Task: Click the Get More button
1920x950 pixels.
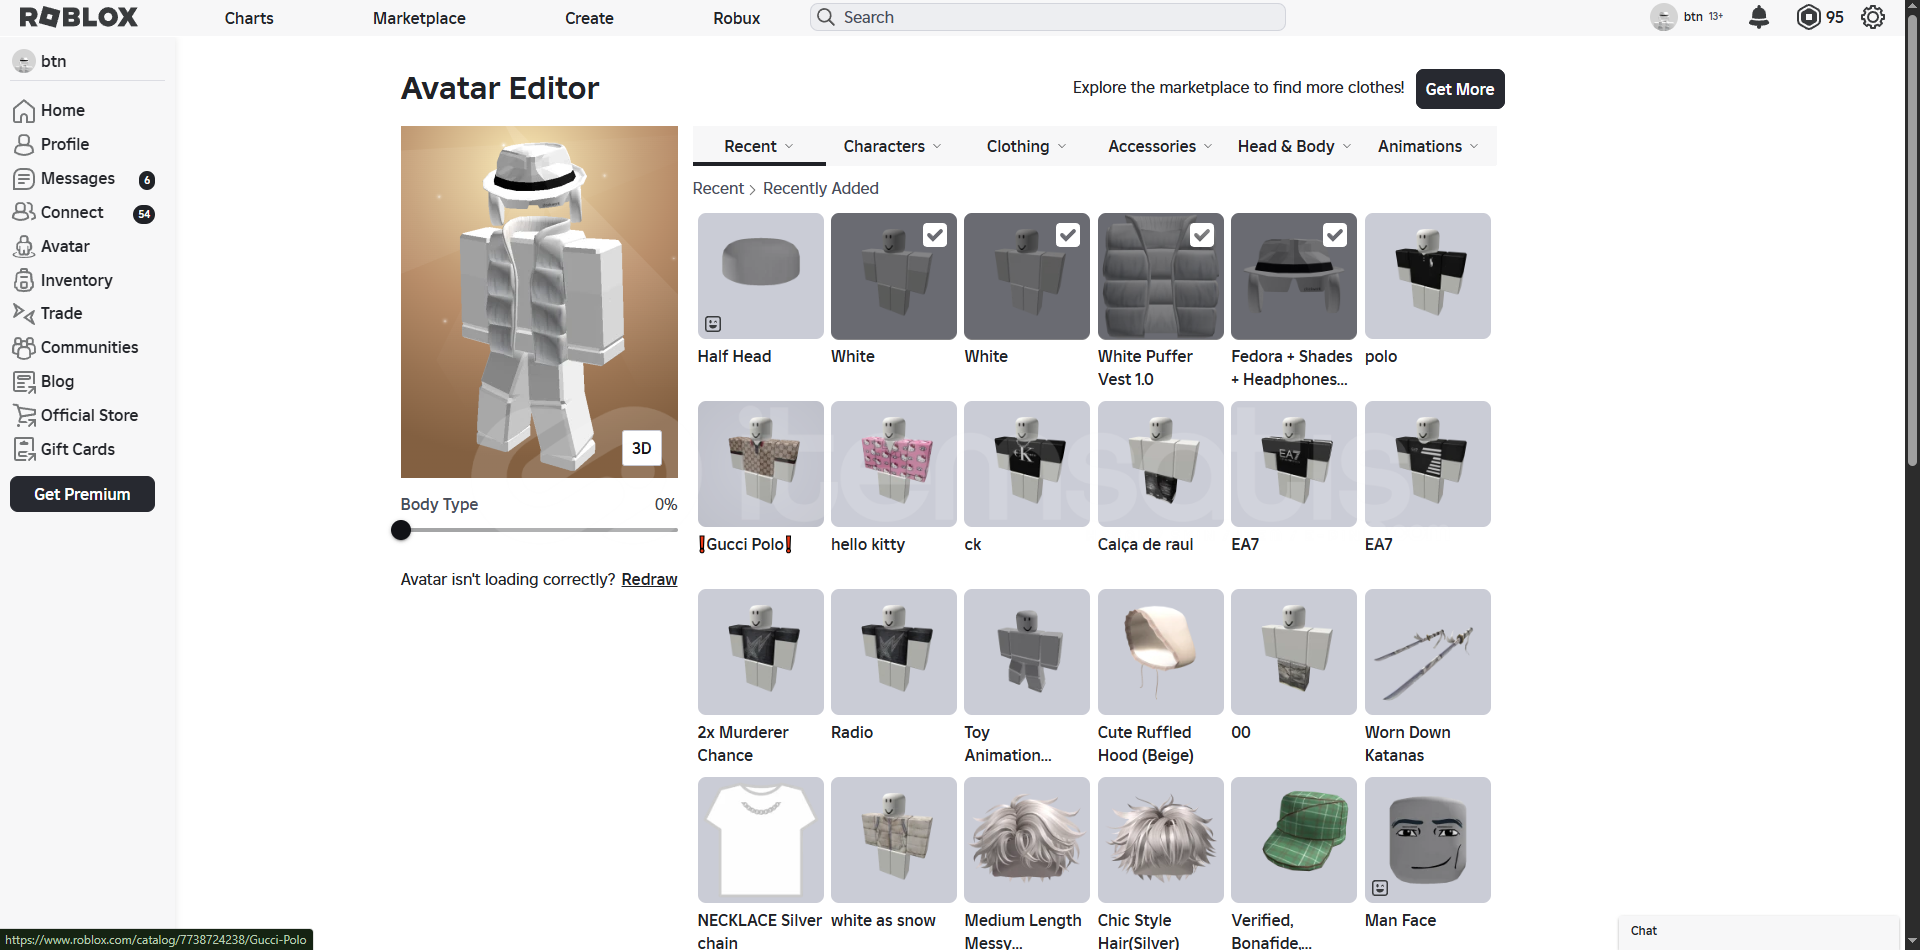Action: [1459, 89]
